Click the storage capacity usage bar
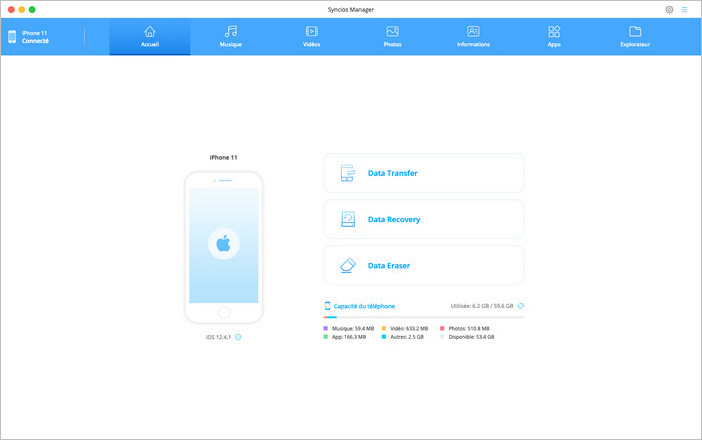Image resolution: width=702 pixels, height=440 pixels. (424, 317)
